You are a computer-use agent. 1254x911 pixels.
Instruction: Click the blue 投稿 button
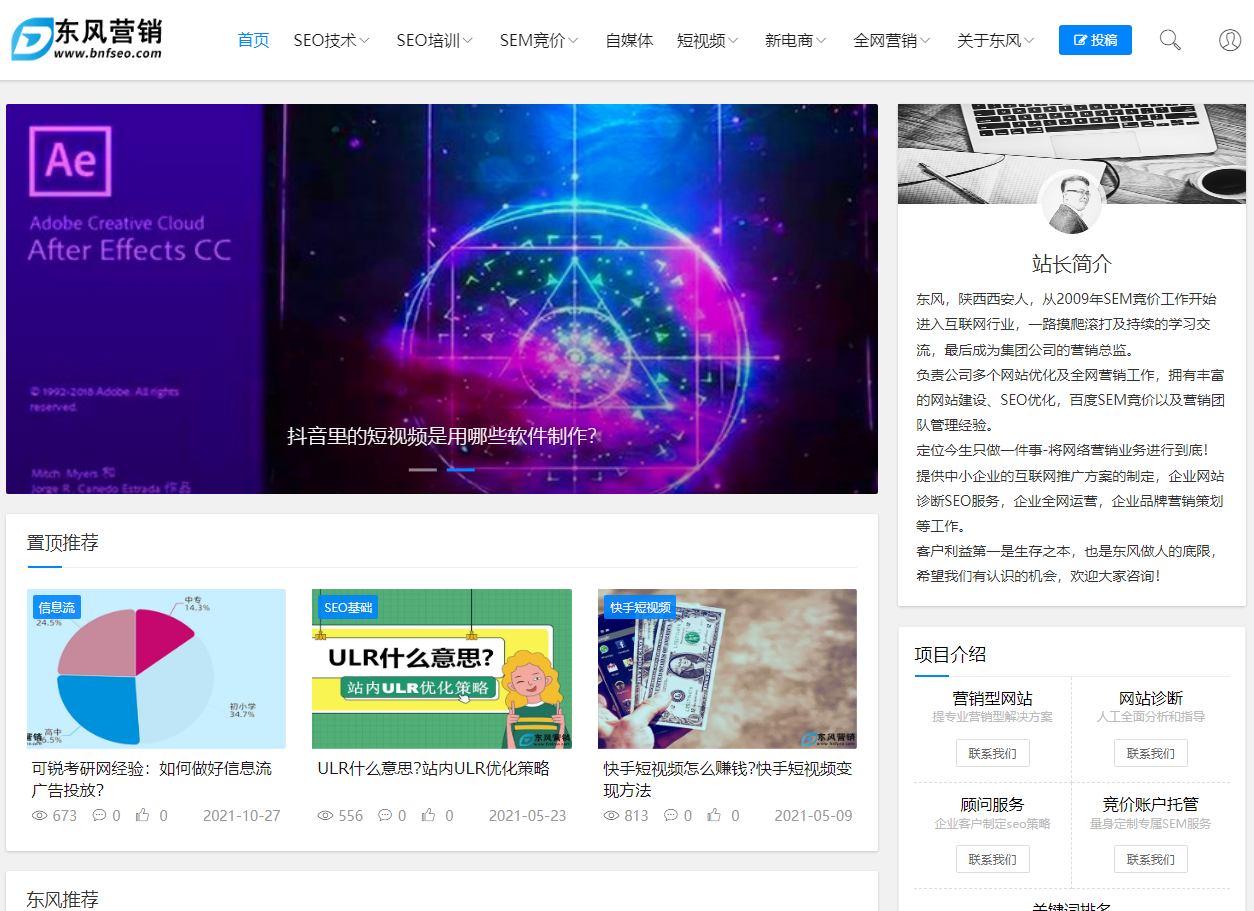pos(1095,40)
